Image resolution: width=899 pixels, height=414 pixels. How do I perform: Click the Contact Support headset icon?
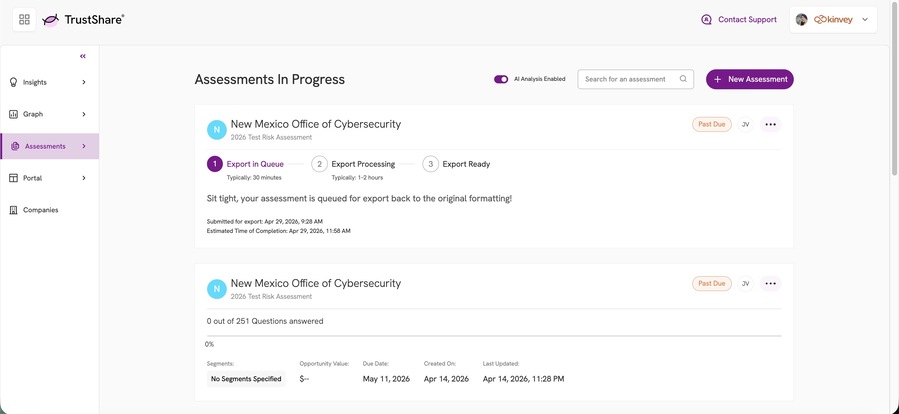point(706,19)
